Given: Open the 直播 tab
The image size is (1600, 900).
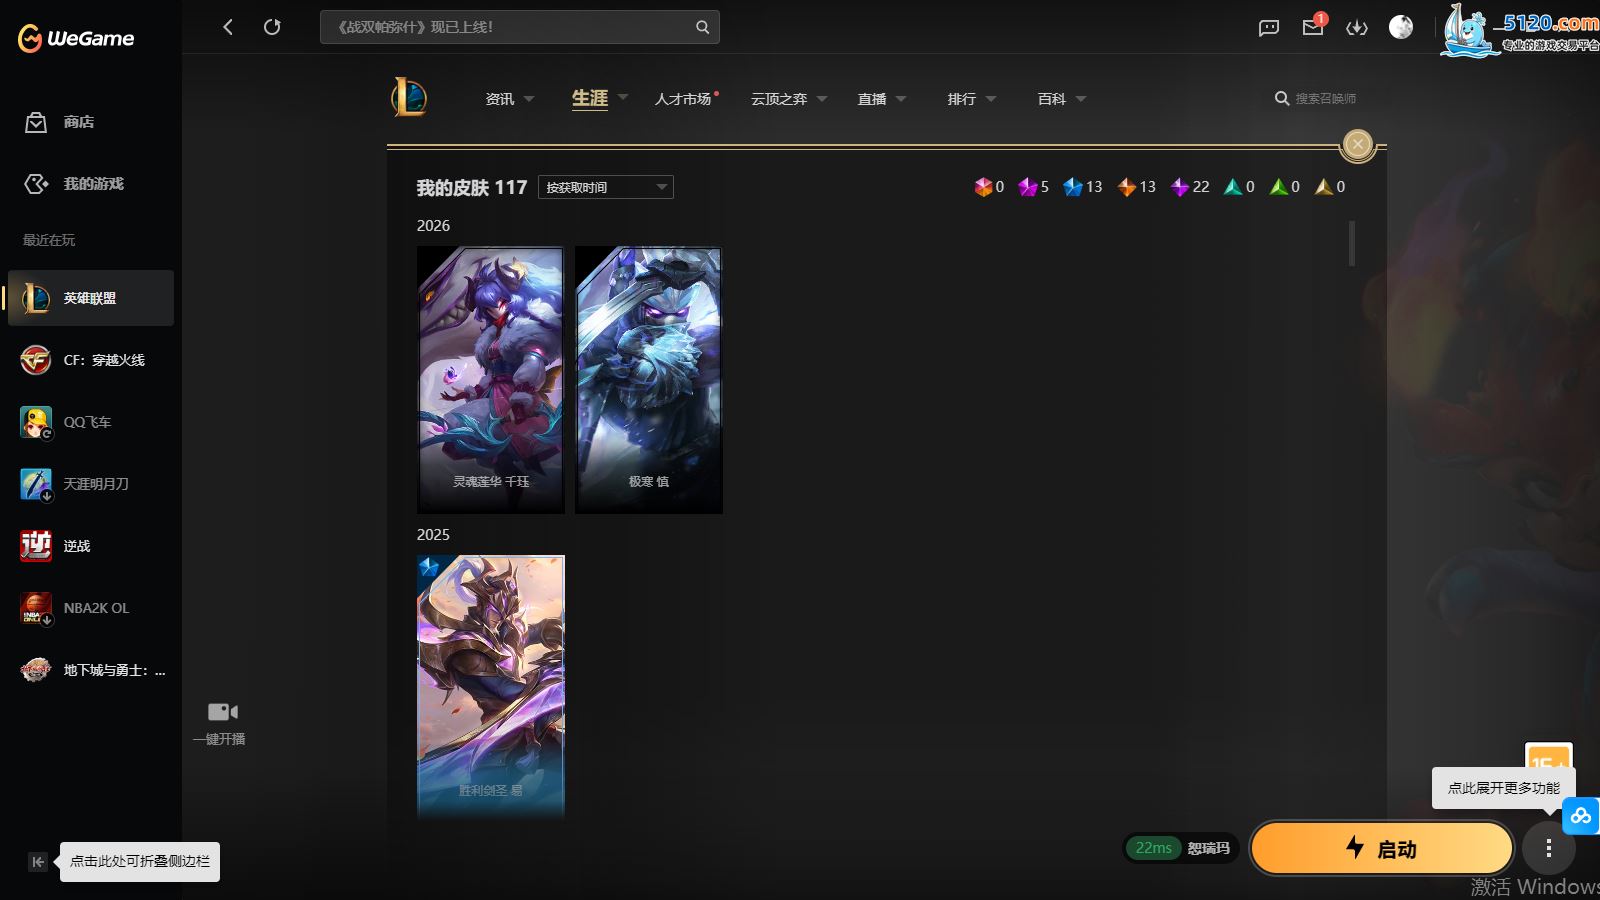Looking at the screenshot, I should 872,99.
